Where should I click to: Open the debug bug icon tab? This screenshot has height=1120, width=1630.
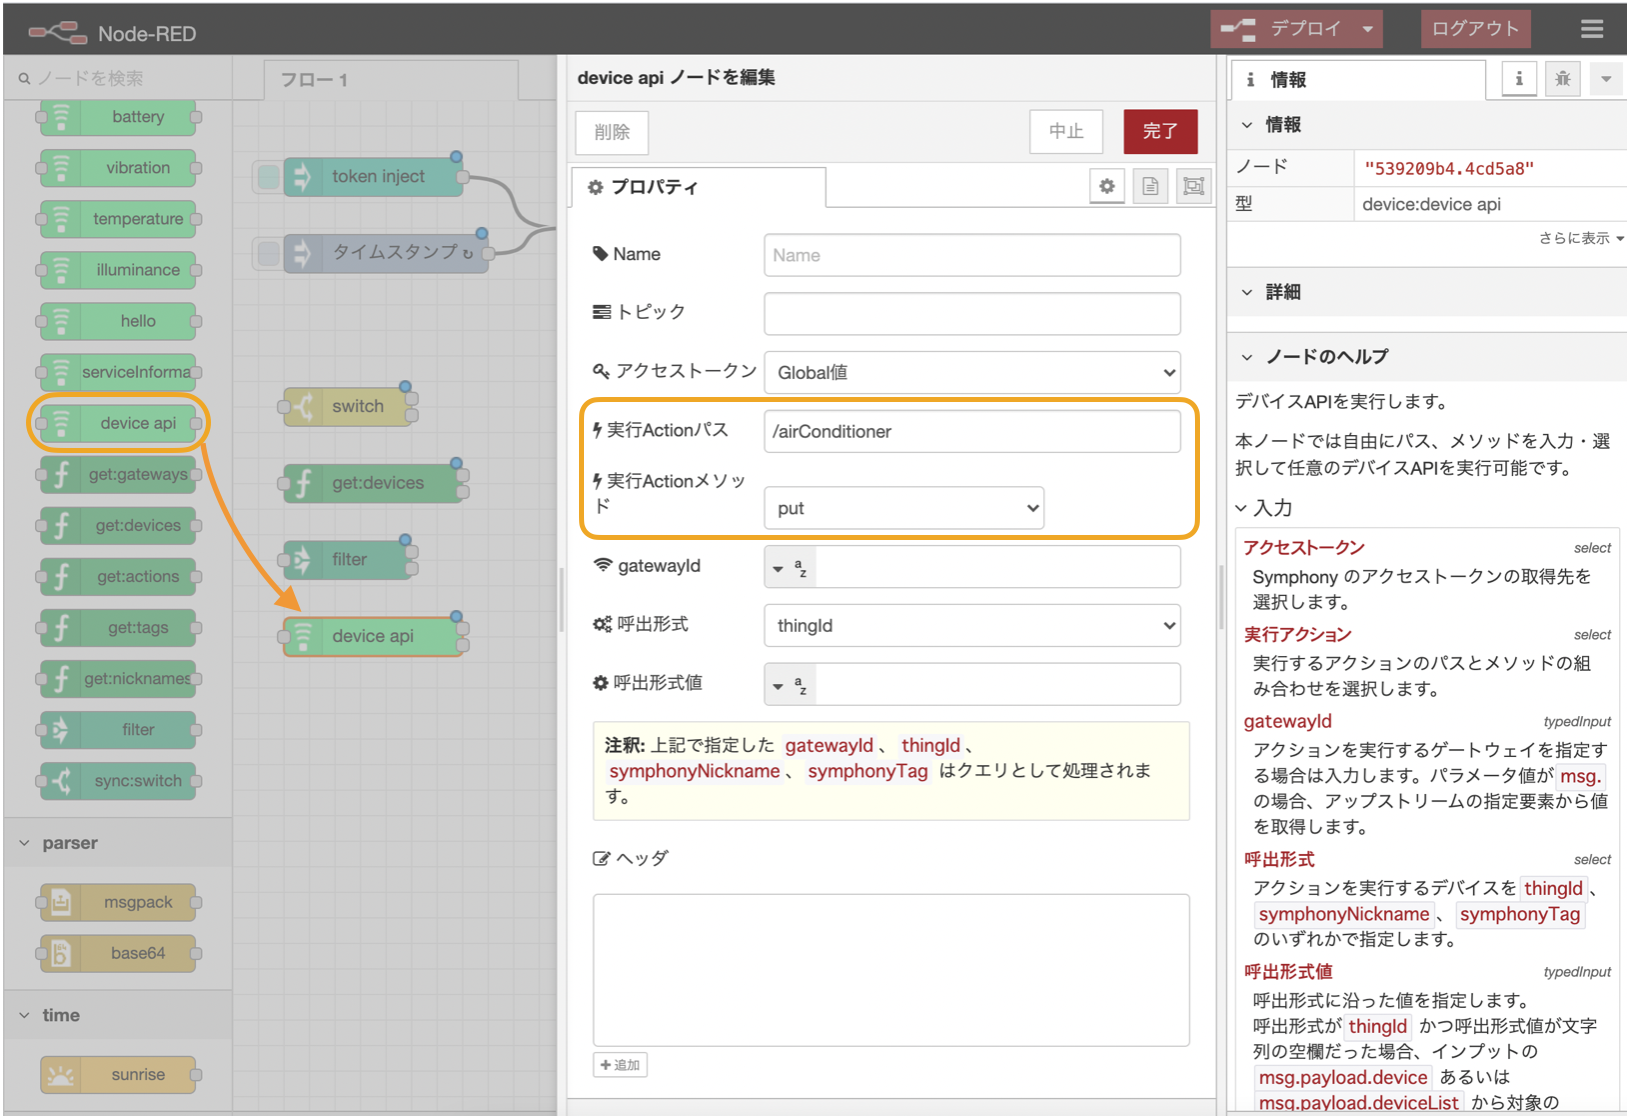[1563, 78]
